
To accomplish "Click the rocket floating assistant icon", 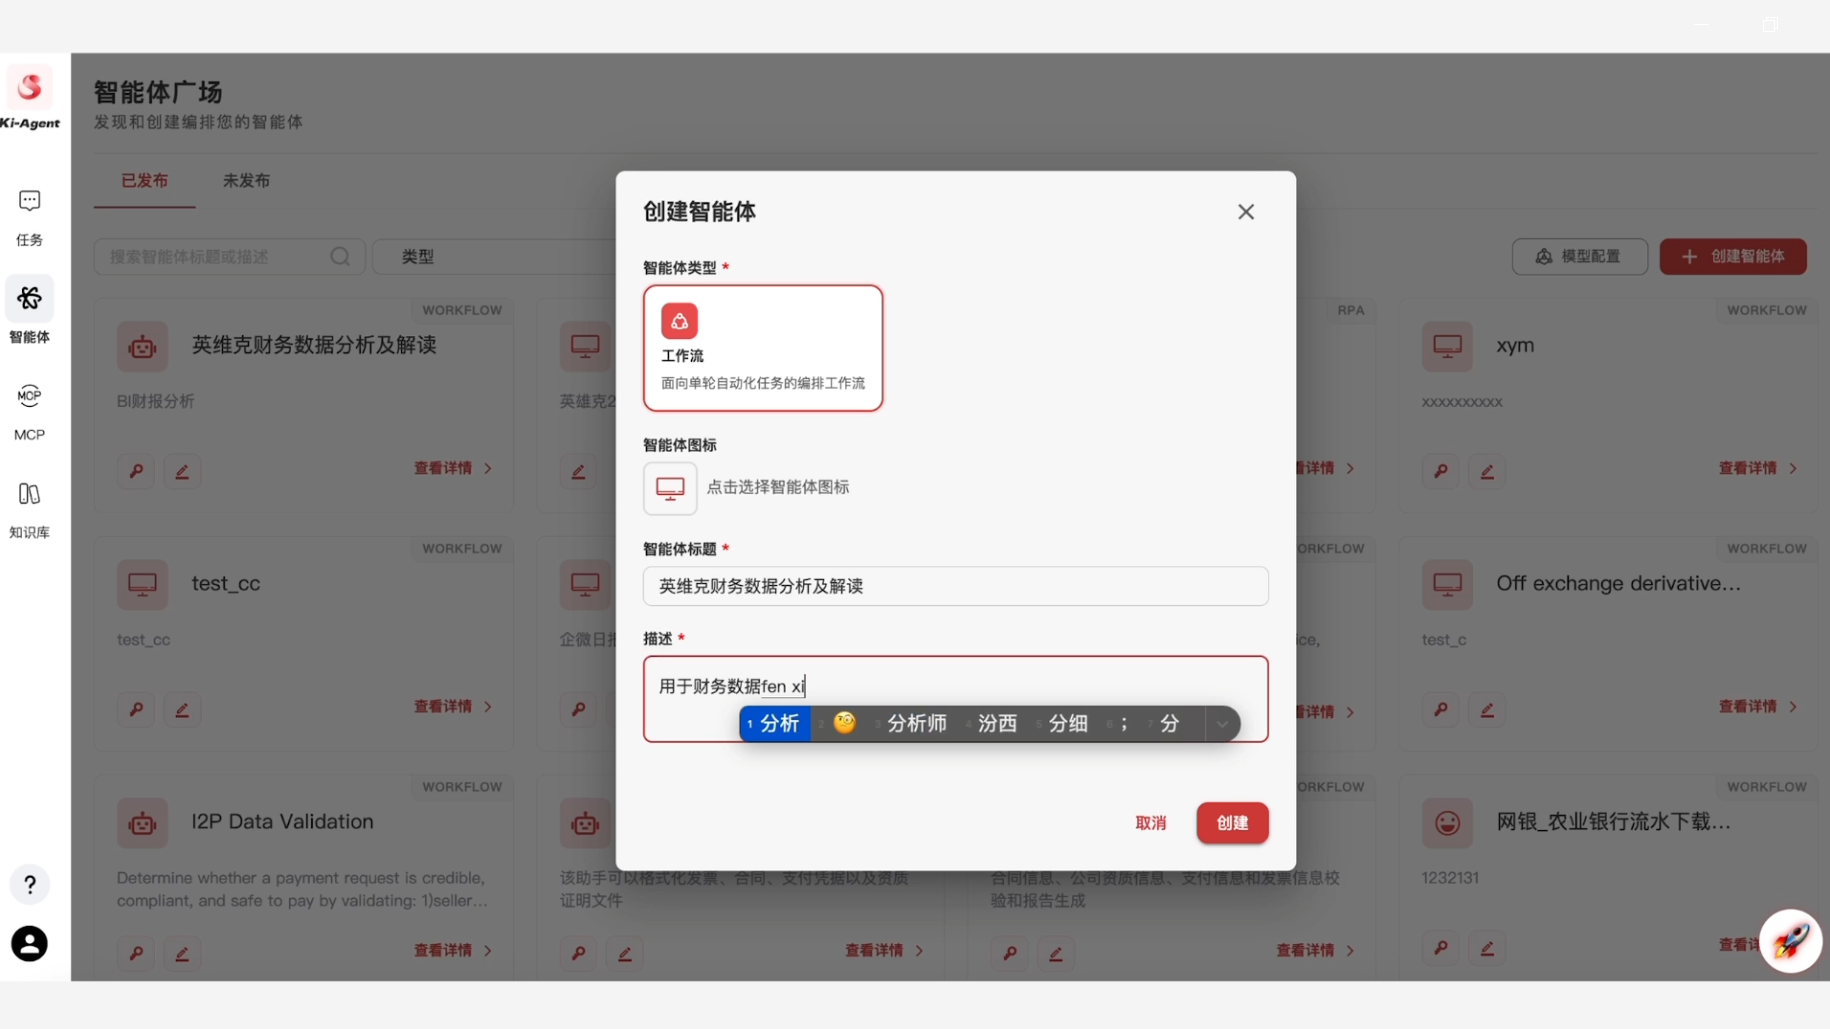I will point(1790,941).
